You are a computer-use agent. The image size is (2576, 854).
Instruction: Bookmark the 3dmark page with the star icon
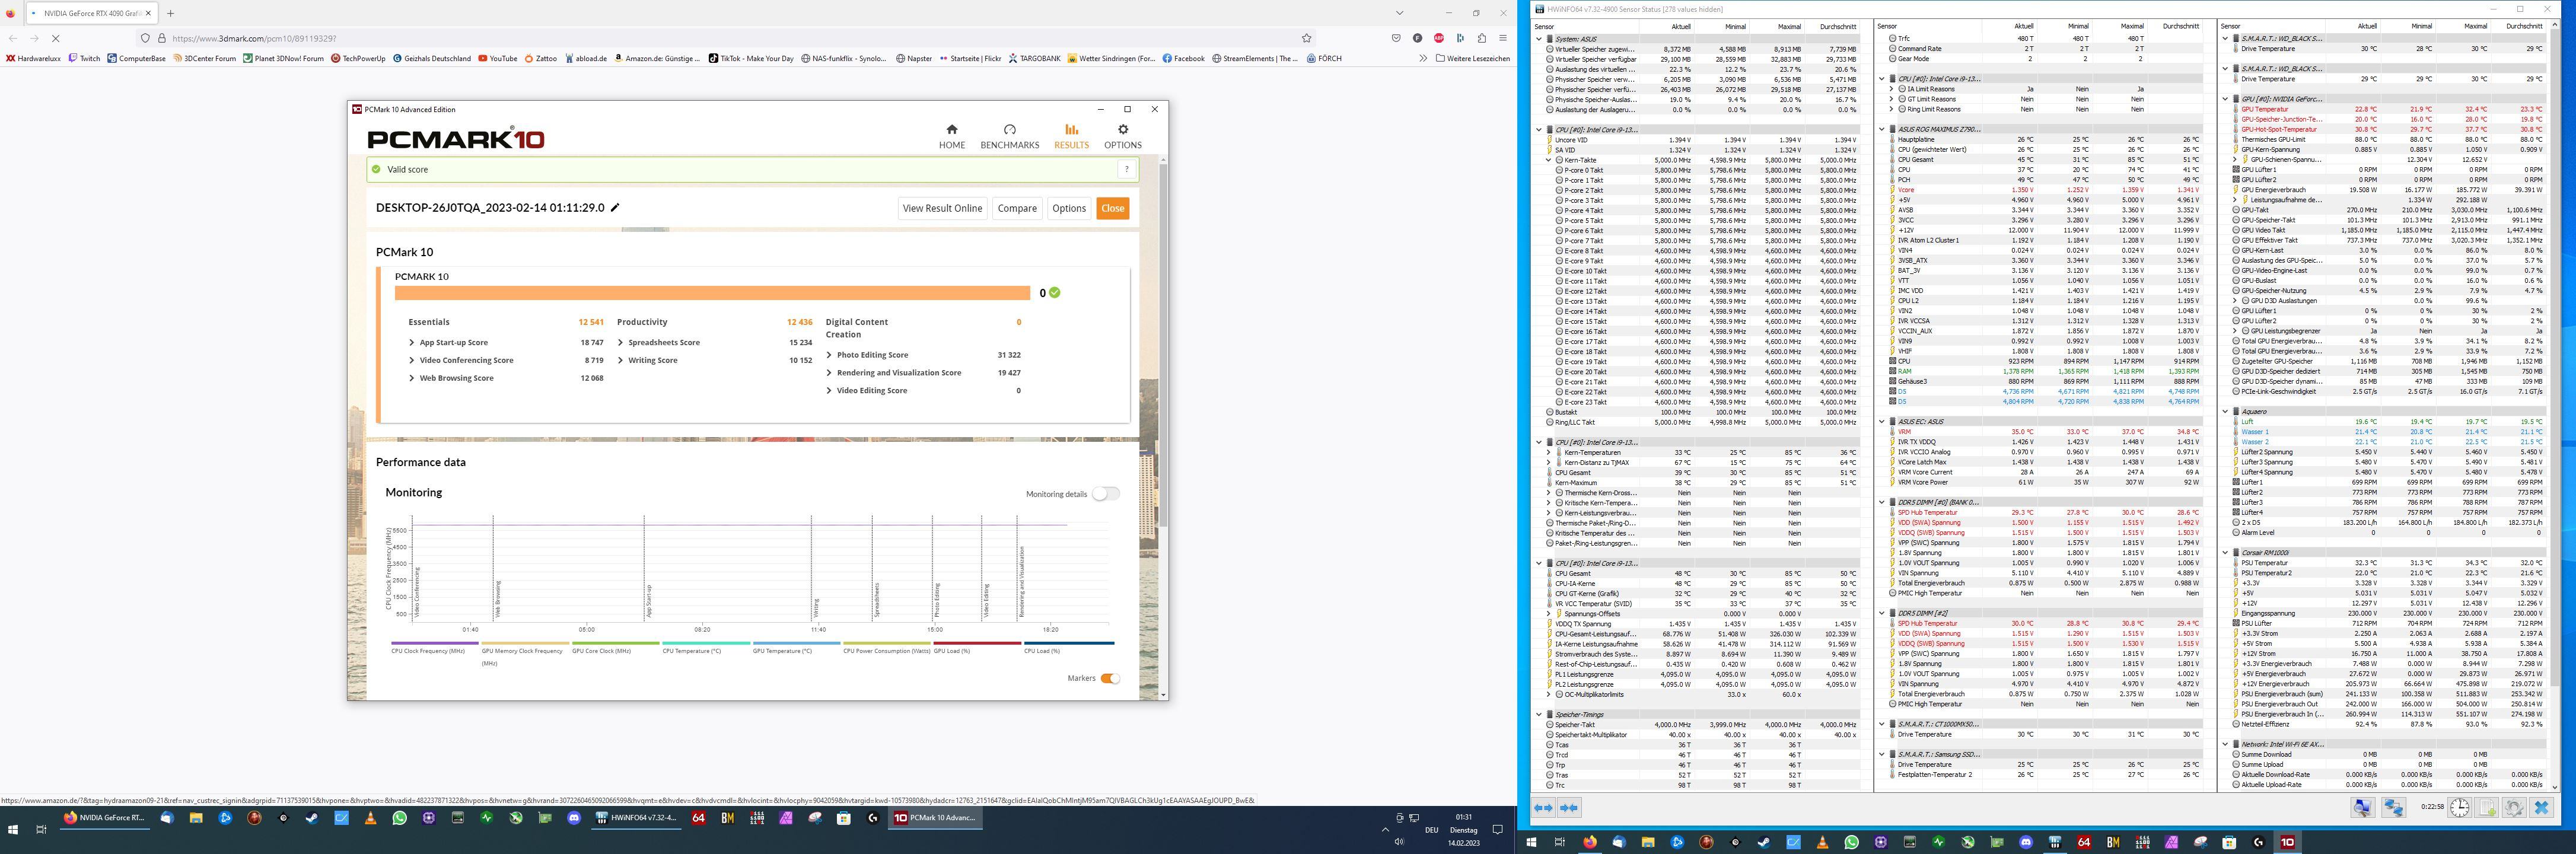click(1306, 38)
